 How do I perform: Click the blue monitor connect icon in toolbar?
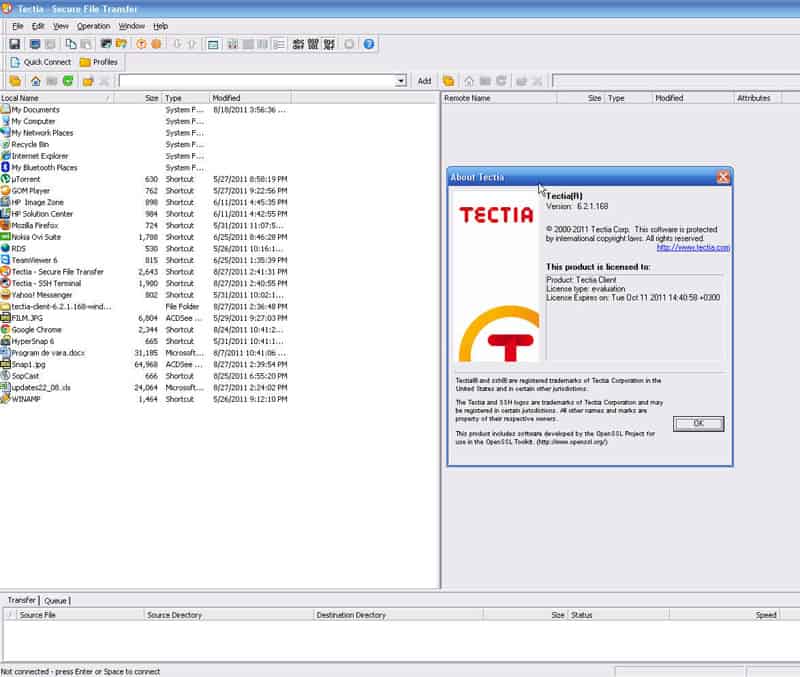(x=35, y=44)
